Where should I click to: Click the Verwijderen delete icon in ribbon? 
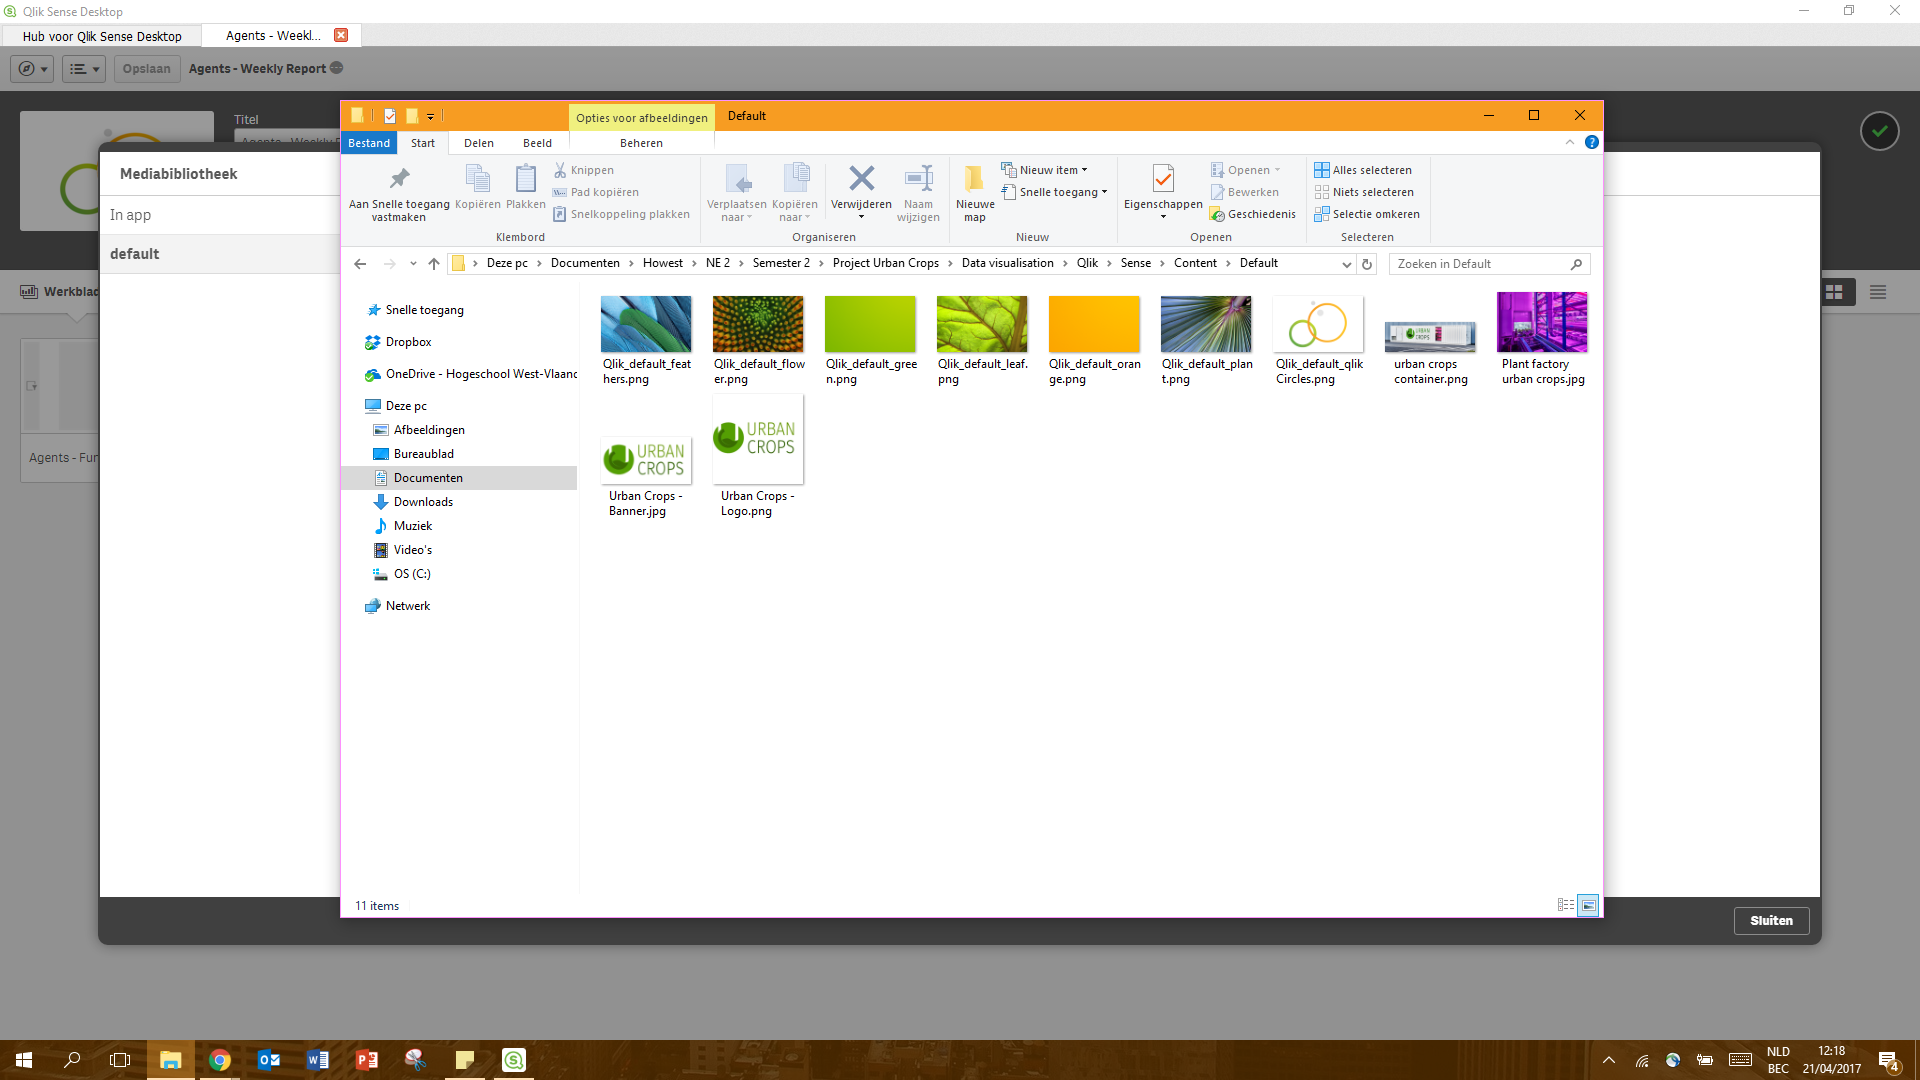(861, 180)
